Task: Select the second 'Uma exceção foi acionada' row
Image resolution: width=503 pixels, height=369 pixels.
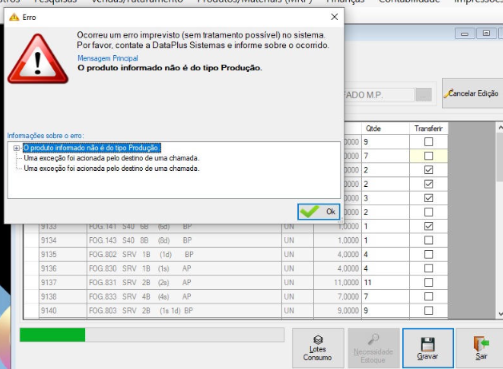Action: [x=111, y=168]
